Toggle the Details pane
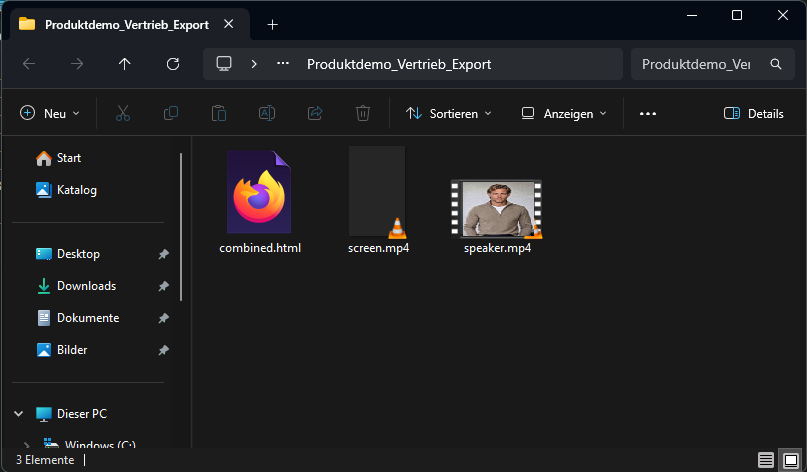Image resolution: width=807 pixels, height=472 pixels. click(x=753, y=113)
